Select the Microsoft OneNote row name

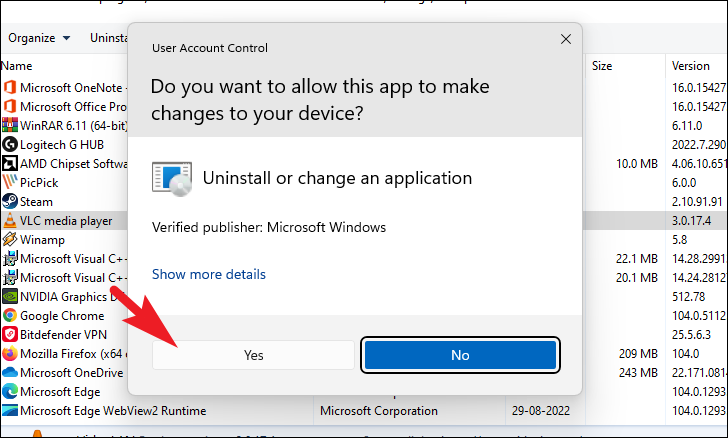(73, 88)
